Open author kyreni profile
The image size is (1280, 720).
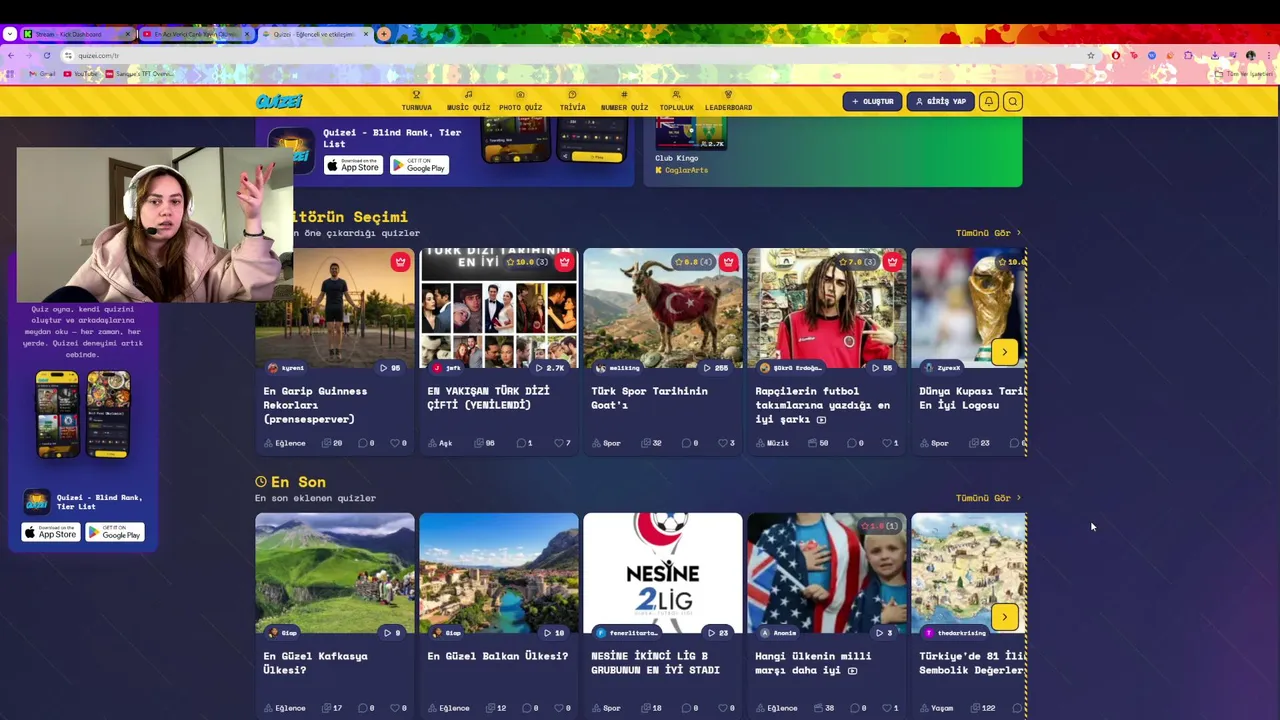(287, 368)
